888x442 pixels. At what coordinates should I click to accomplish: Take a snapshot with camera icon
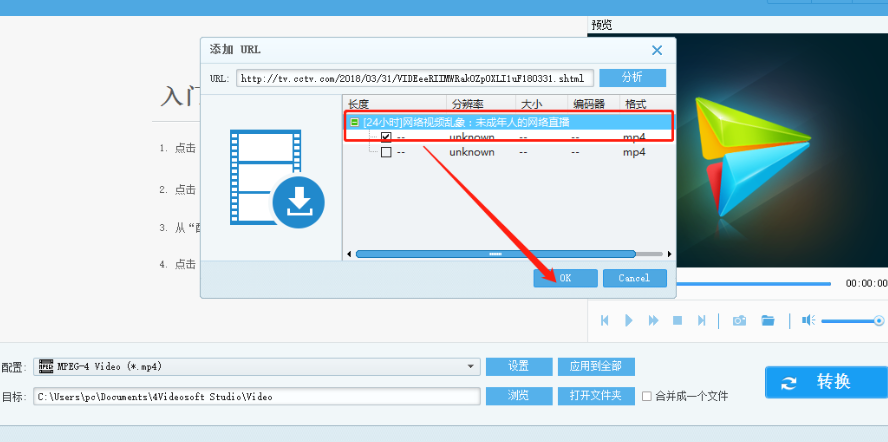pyautogui.click(x=739, y=321)
